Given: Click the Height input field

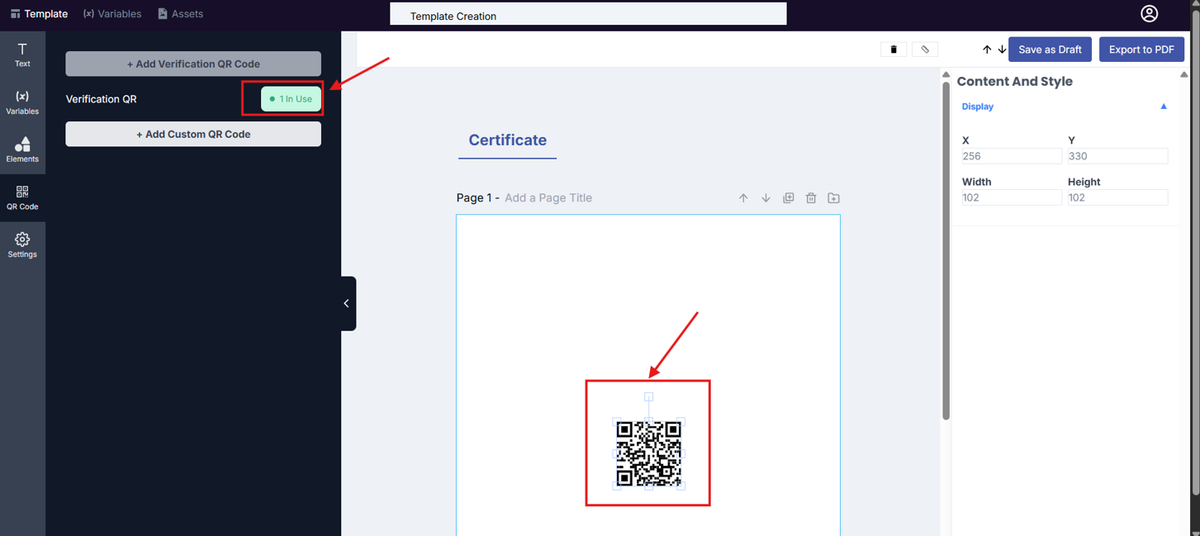Looking at the screenshot, I should [1117, 198].
